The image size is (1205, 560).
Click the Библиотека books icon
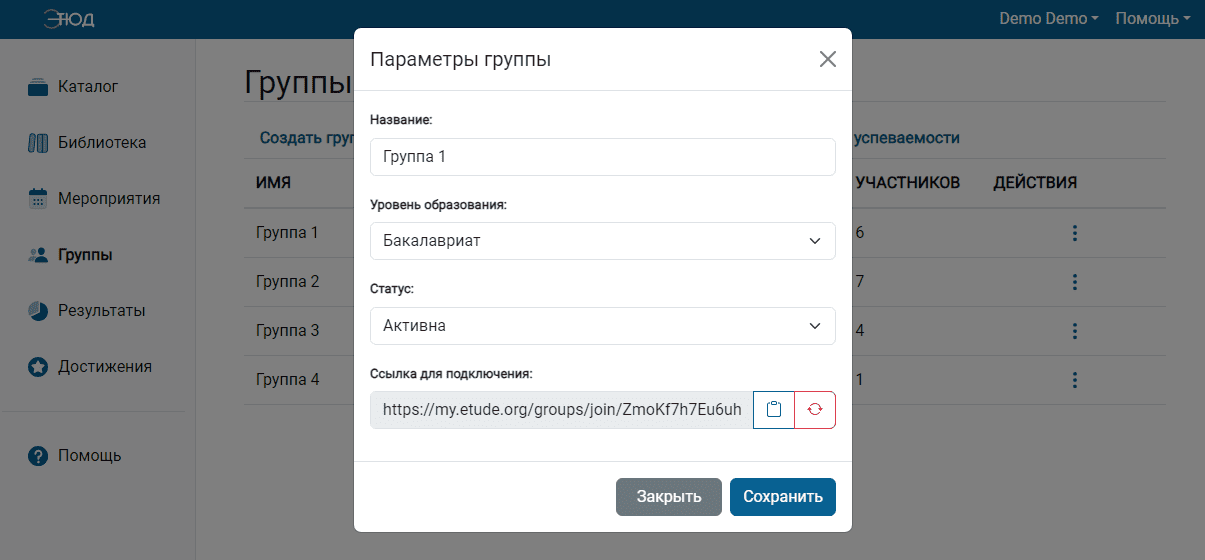pos(38,143)
